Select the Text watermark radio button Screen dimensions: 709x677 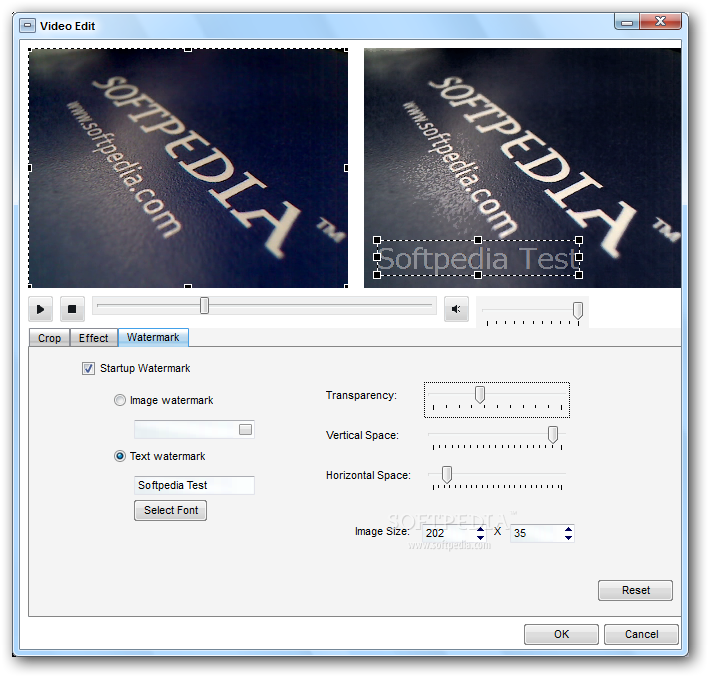(119, 456)
